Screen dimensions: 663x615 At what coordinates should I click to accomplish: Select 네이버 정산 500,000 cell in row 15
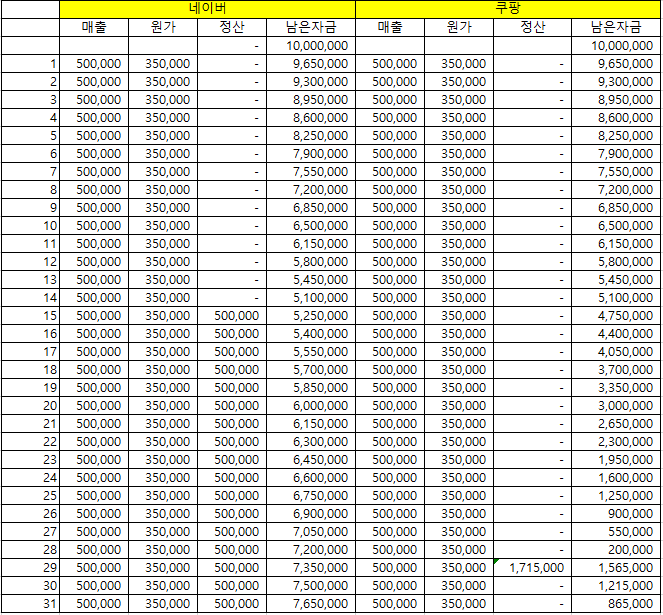coord(232,316)
